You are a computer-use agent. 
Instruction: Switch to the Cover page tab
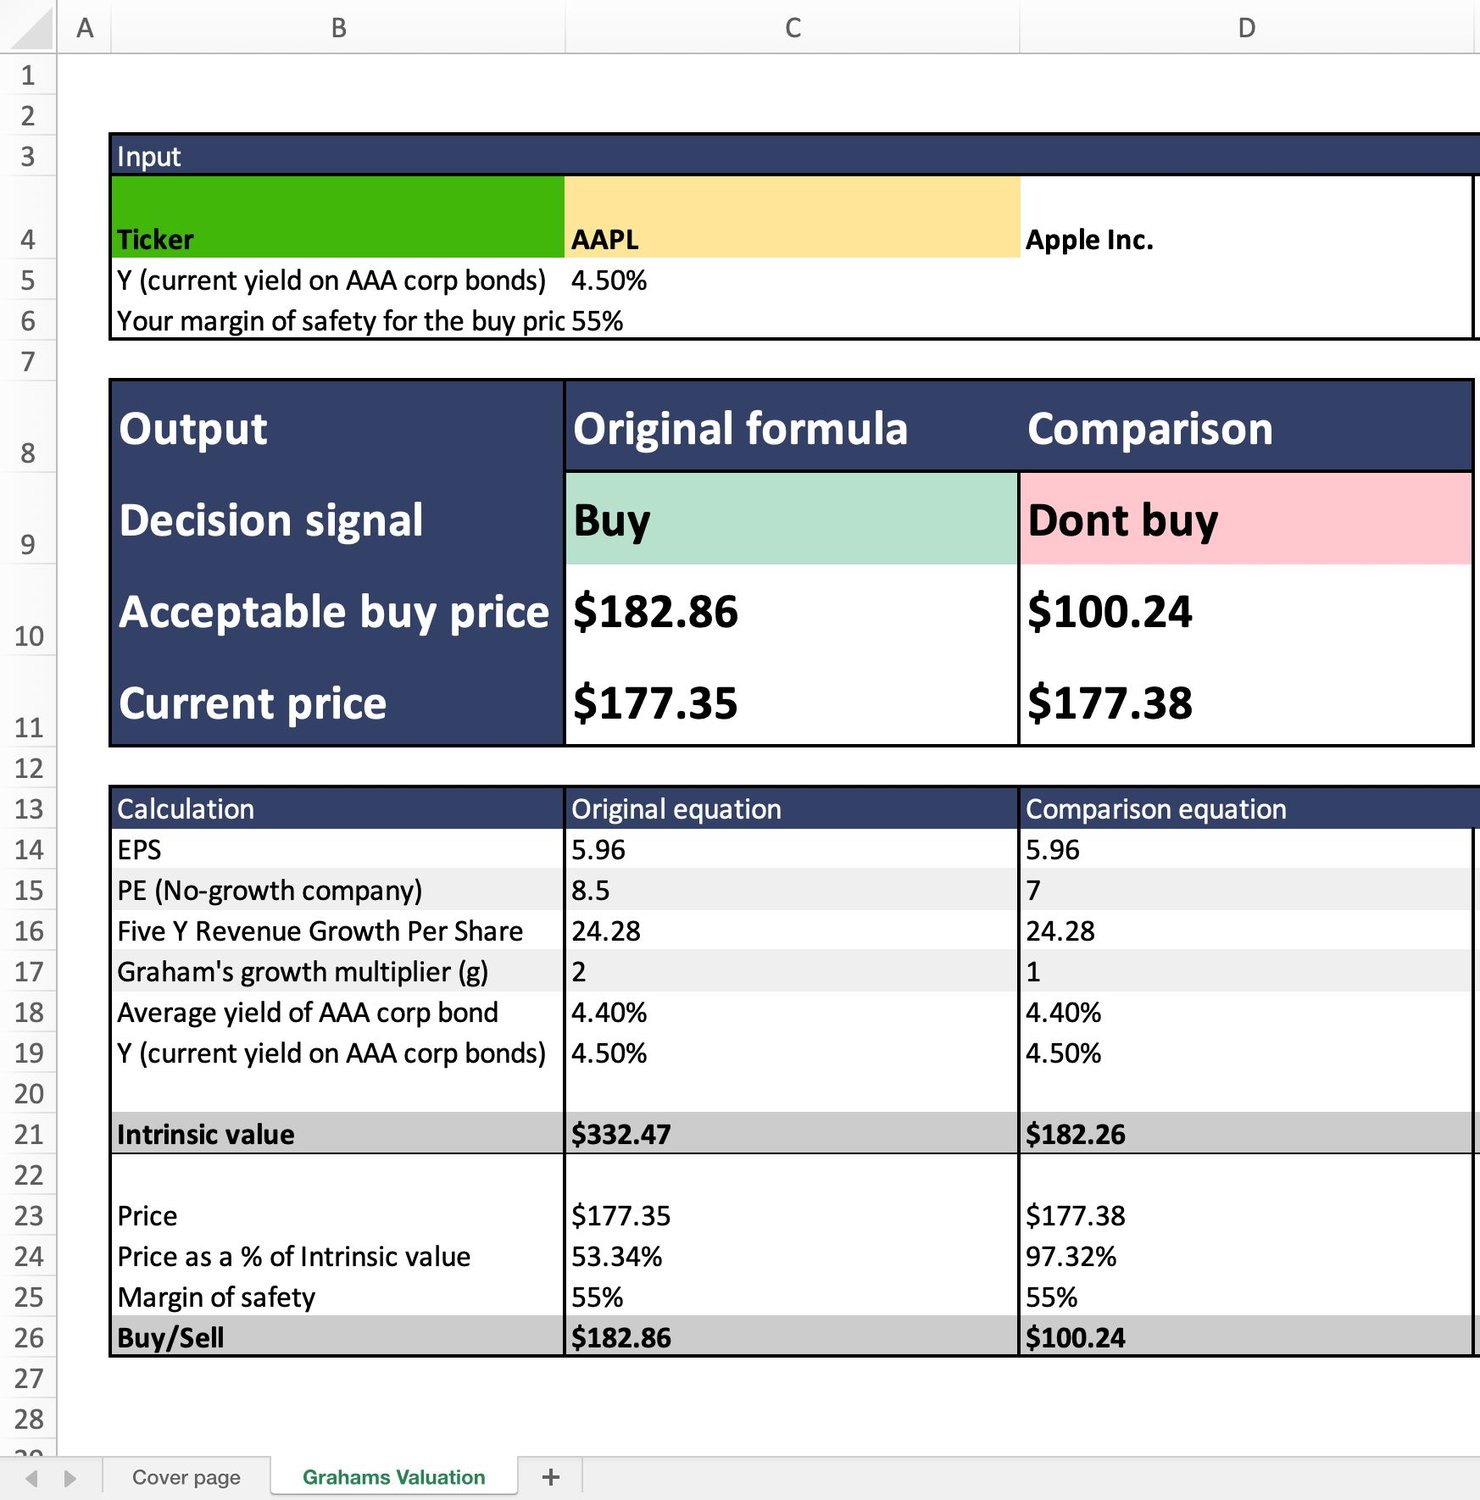[186, 1477]
